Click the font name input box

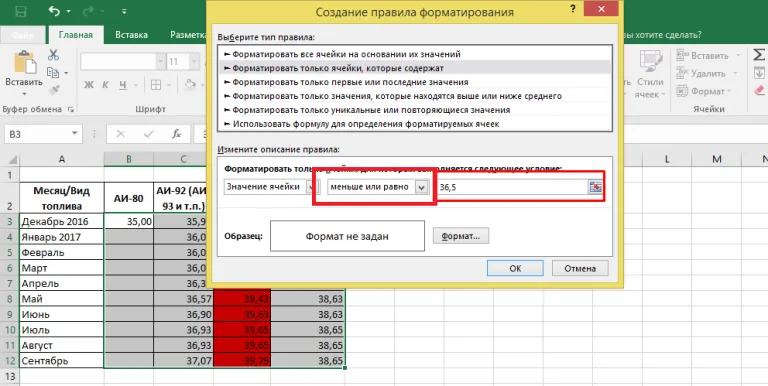118,62
